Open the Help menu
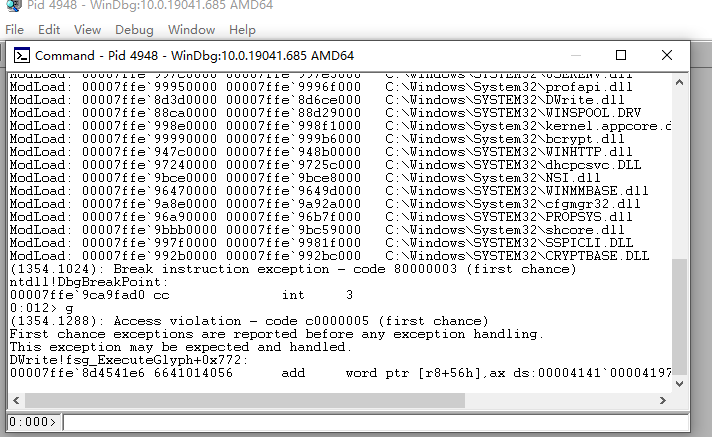 pos(242,30)
